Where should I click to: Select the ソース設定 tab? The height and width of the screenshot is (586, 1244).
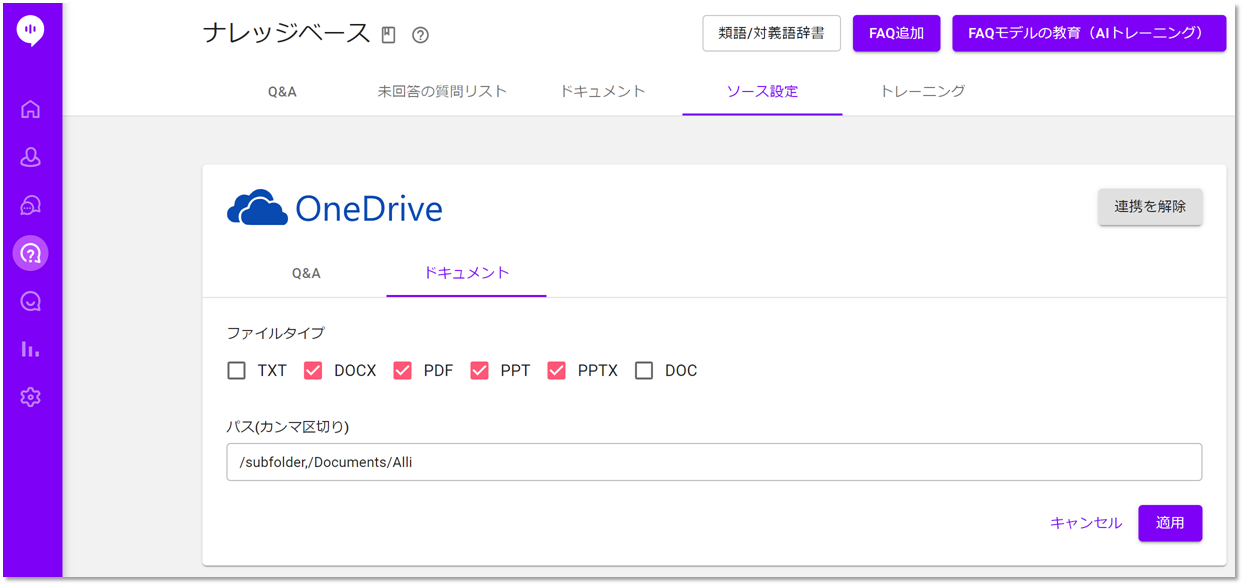pyautogui.click(x=762, y=91)
